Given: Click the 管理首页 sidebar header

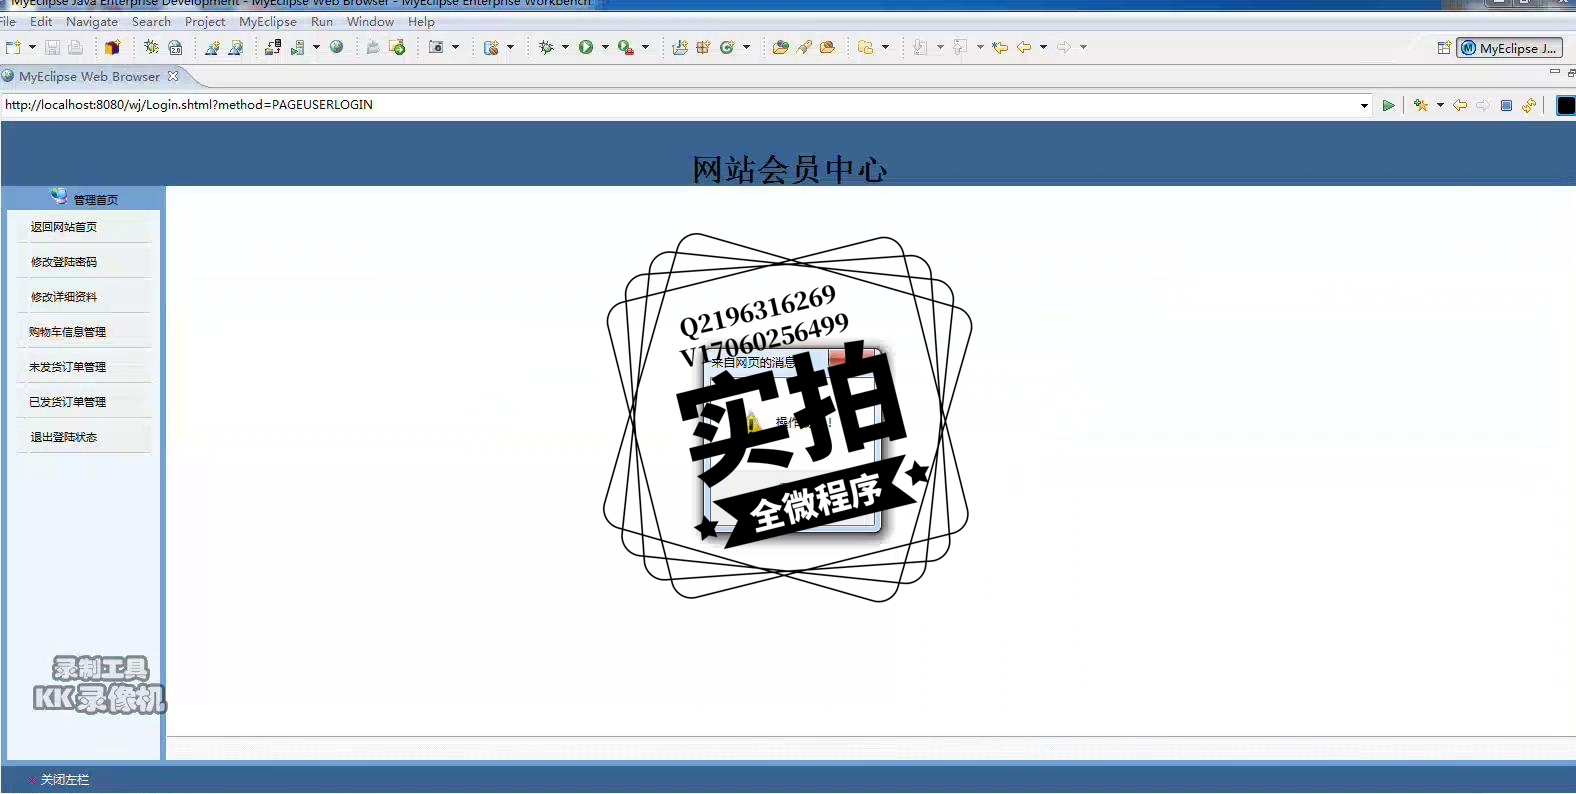Looking at the screenshot, I should 83,198.
